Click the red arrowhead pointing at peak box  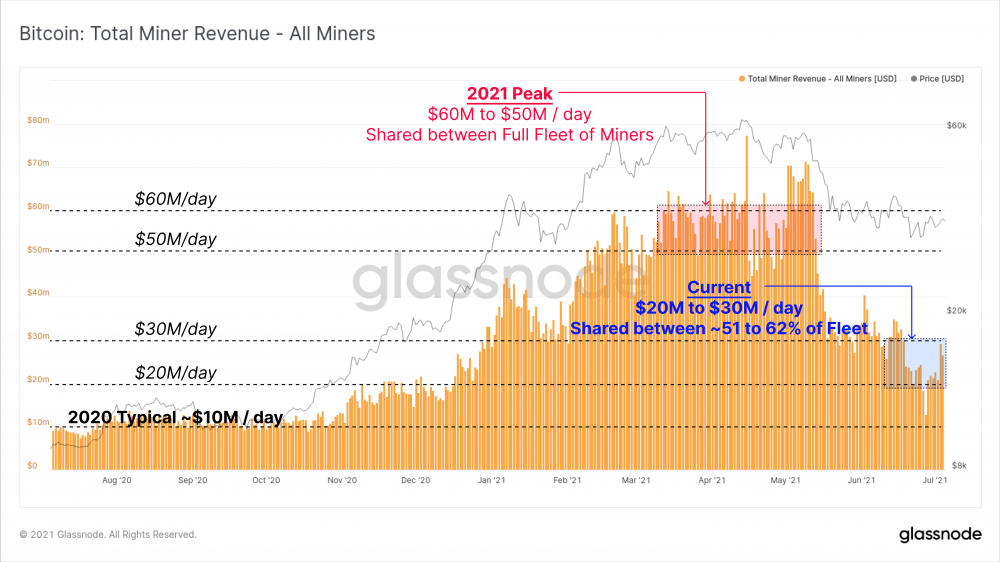tap(706, 203)
